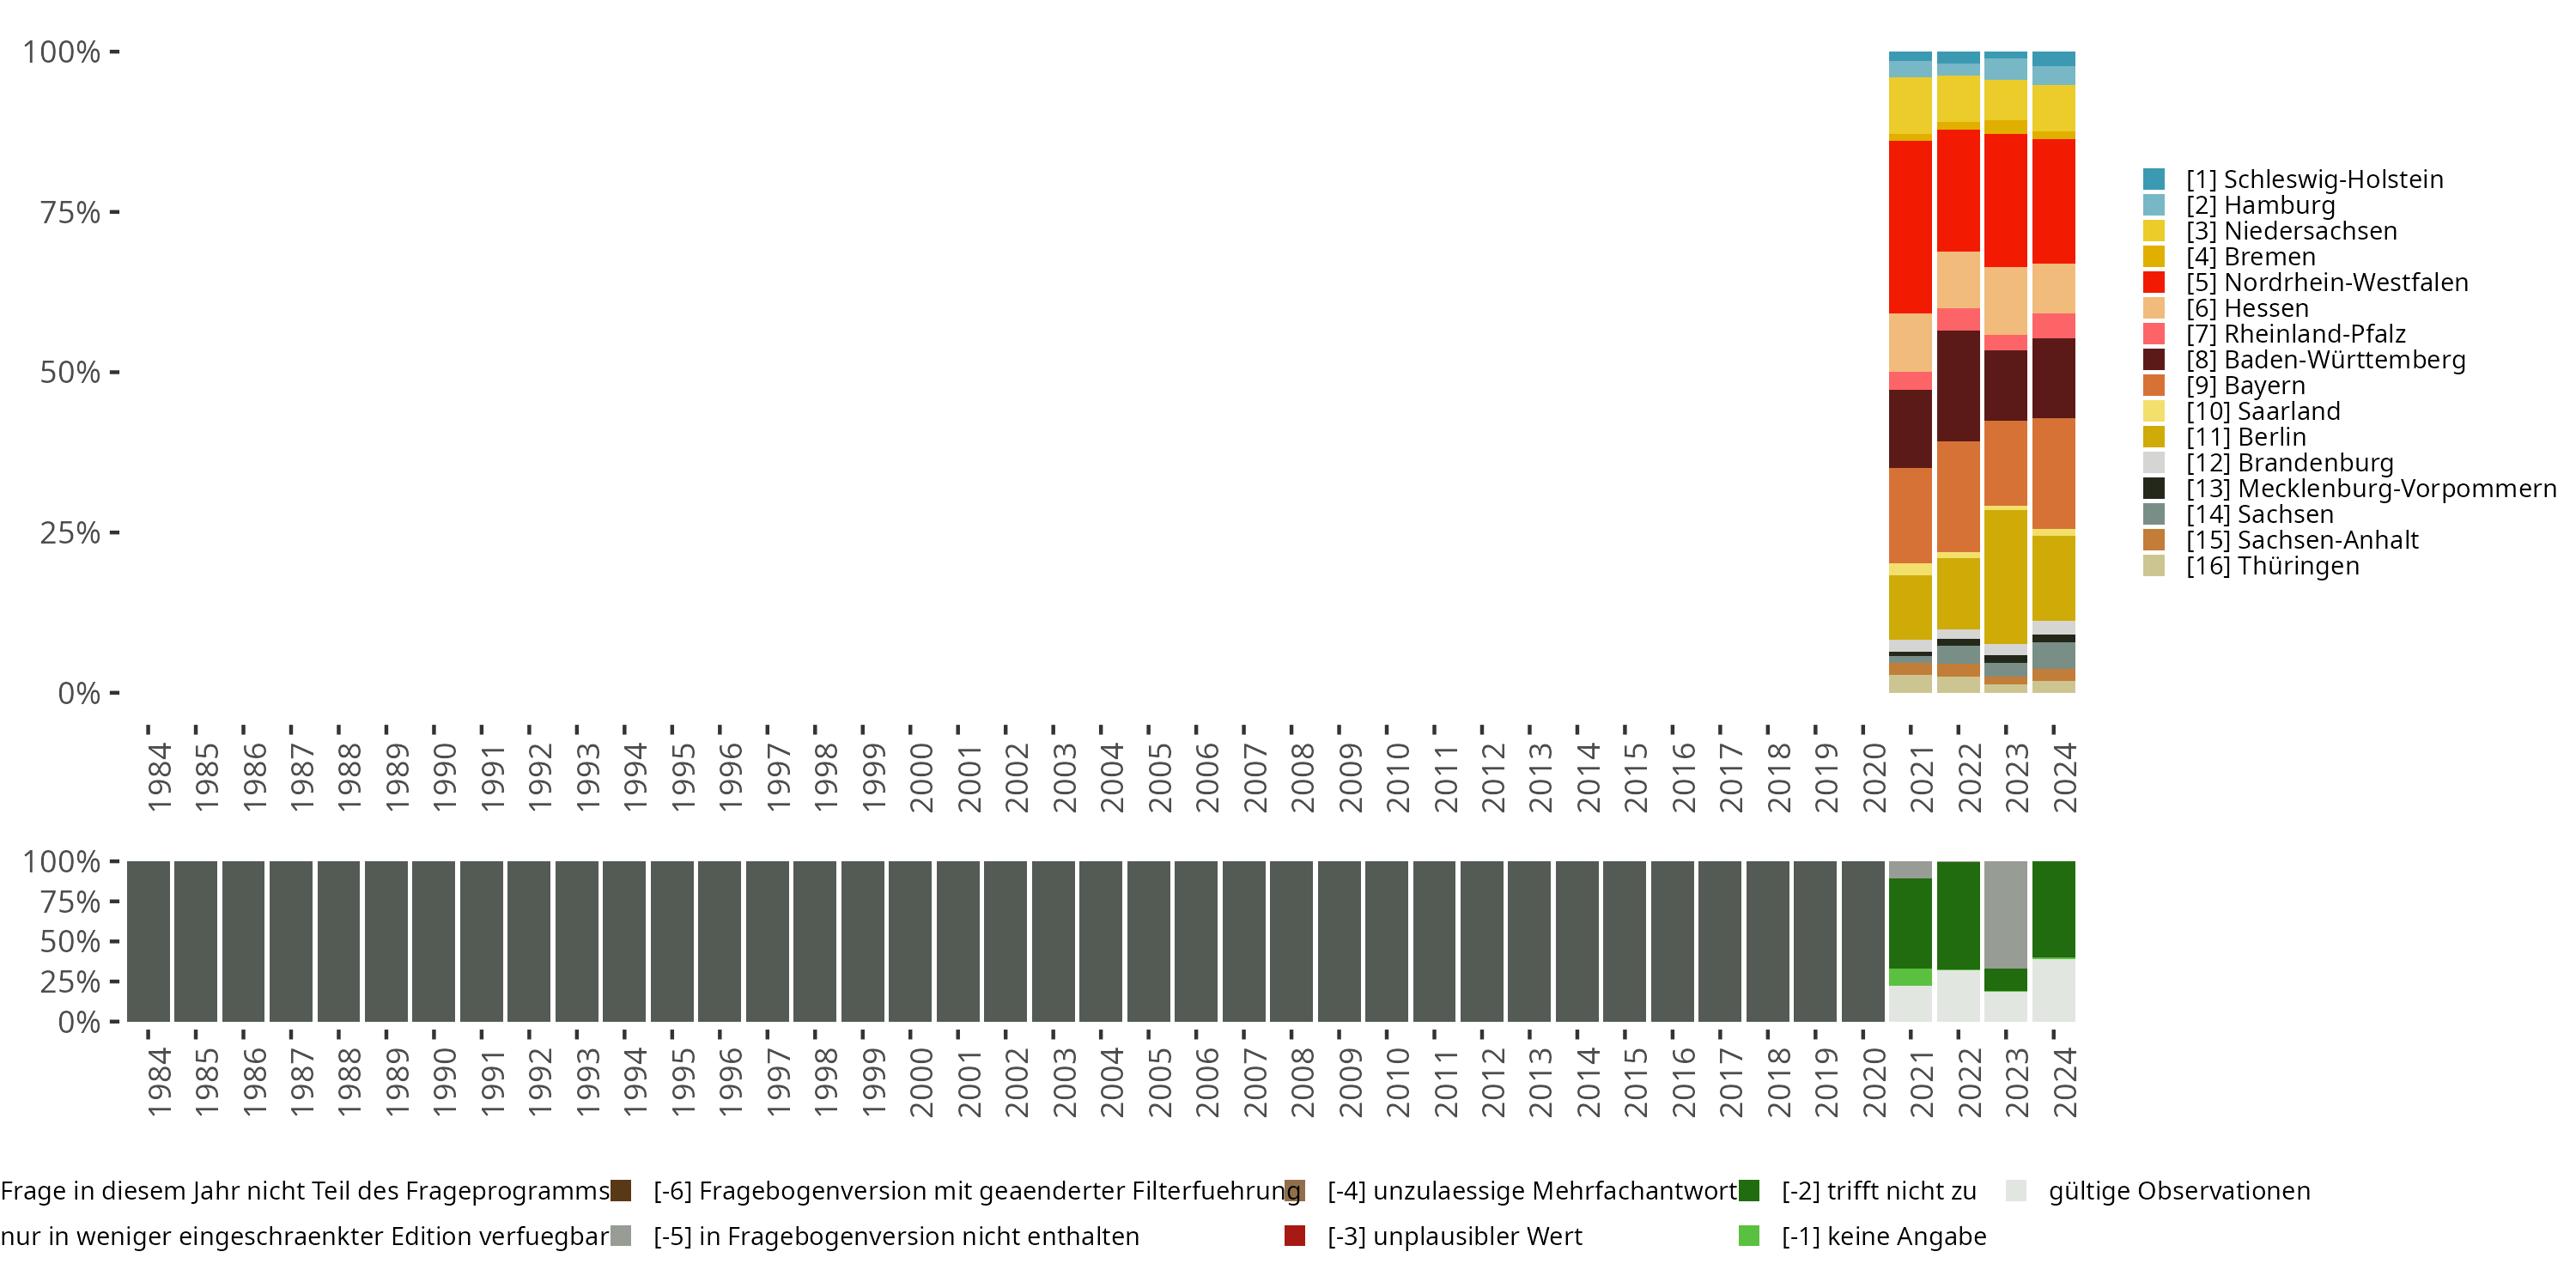Image resolution: width=2576 pixels, height=1288 pixels.
Task: Click the '[14] Sachsen' legend label
Action: (x=2259, y=514)
